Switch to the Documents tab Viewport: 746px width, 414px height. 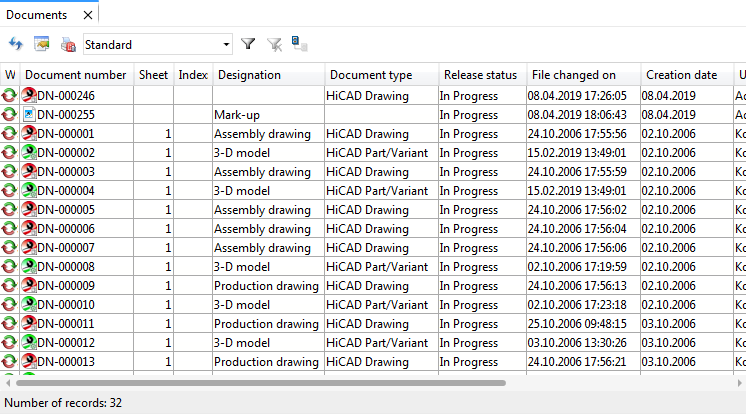coord(35,15)
